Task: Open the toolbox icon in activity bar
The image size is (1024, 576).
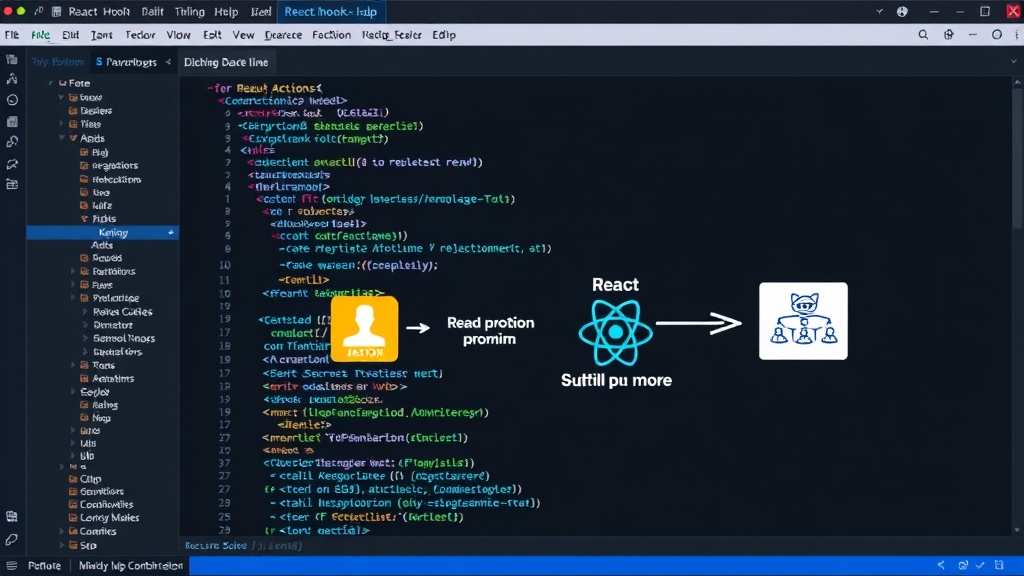Action: pos(12,185)
